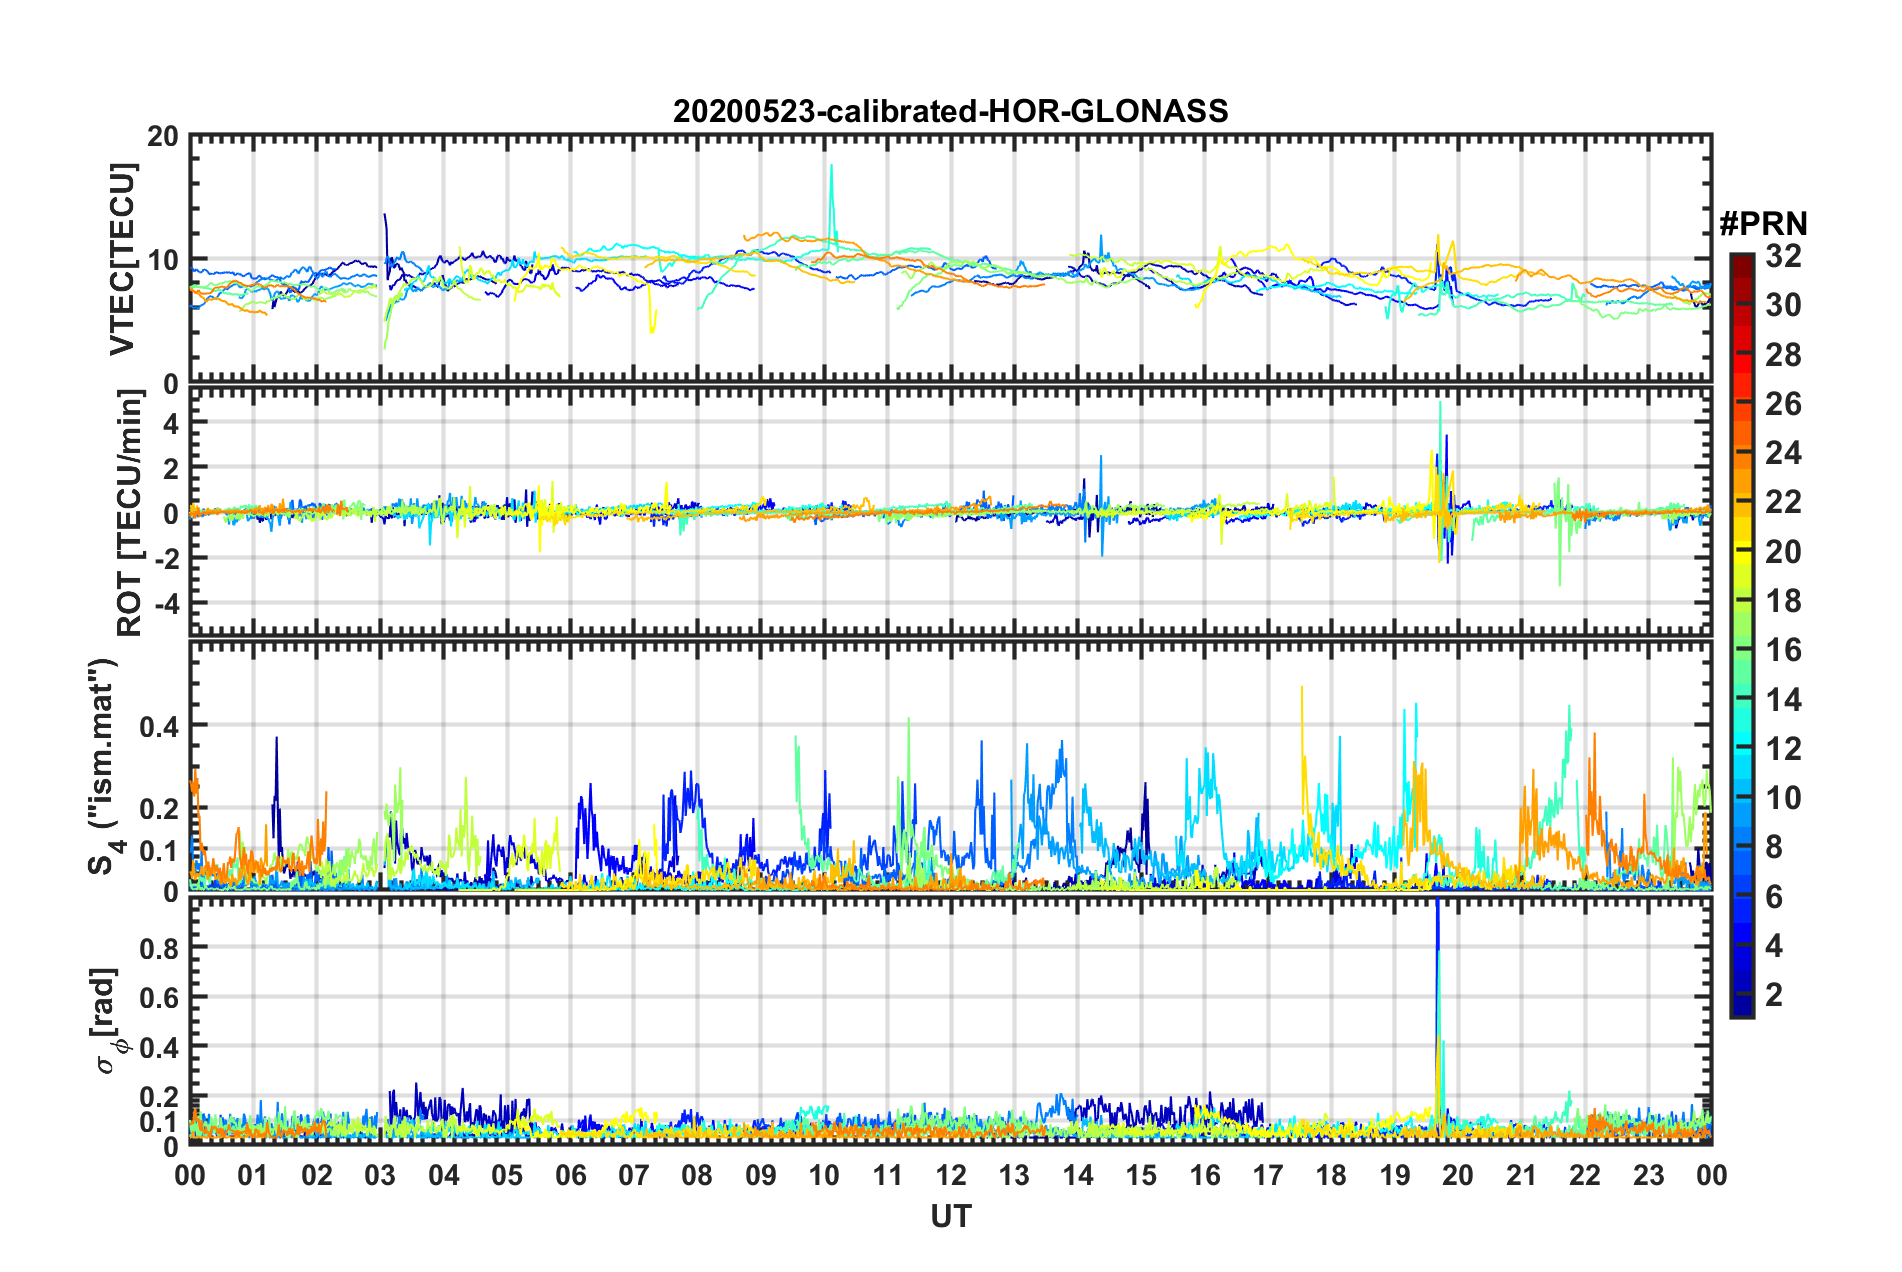The width and height of the screenshot is (1902, 1272).
Task: Click ROT y-axis tick label 4
Action: tap(171, 424)
